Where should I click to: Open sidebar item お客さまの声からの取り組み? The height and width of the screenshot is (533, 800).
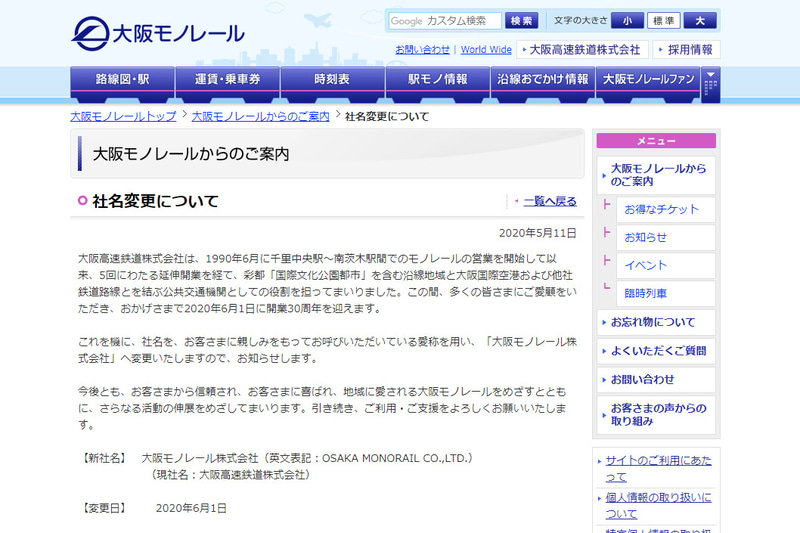click(656, 415)
